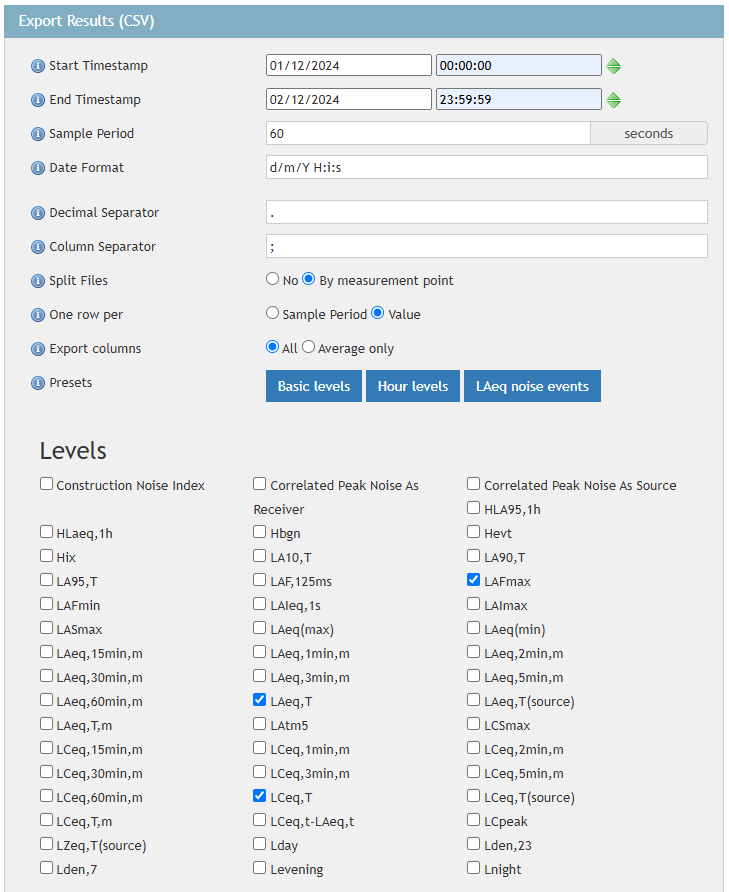Click the Column Separator input field
729x892 pixels.
coord(487,246)
